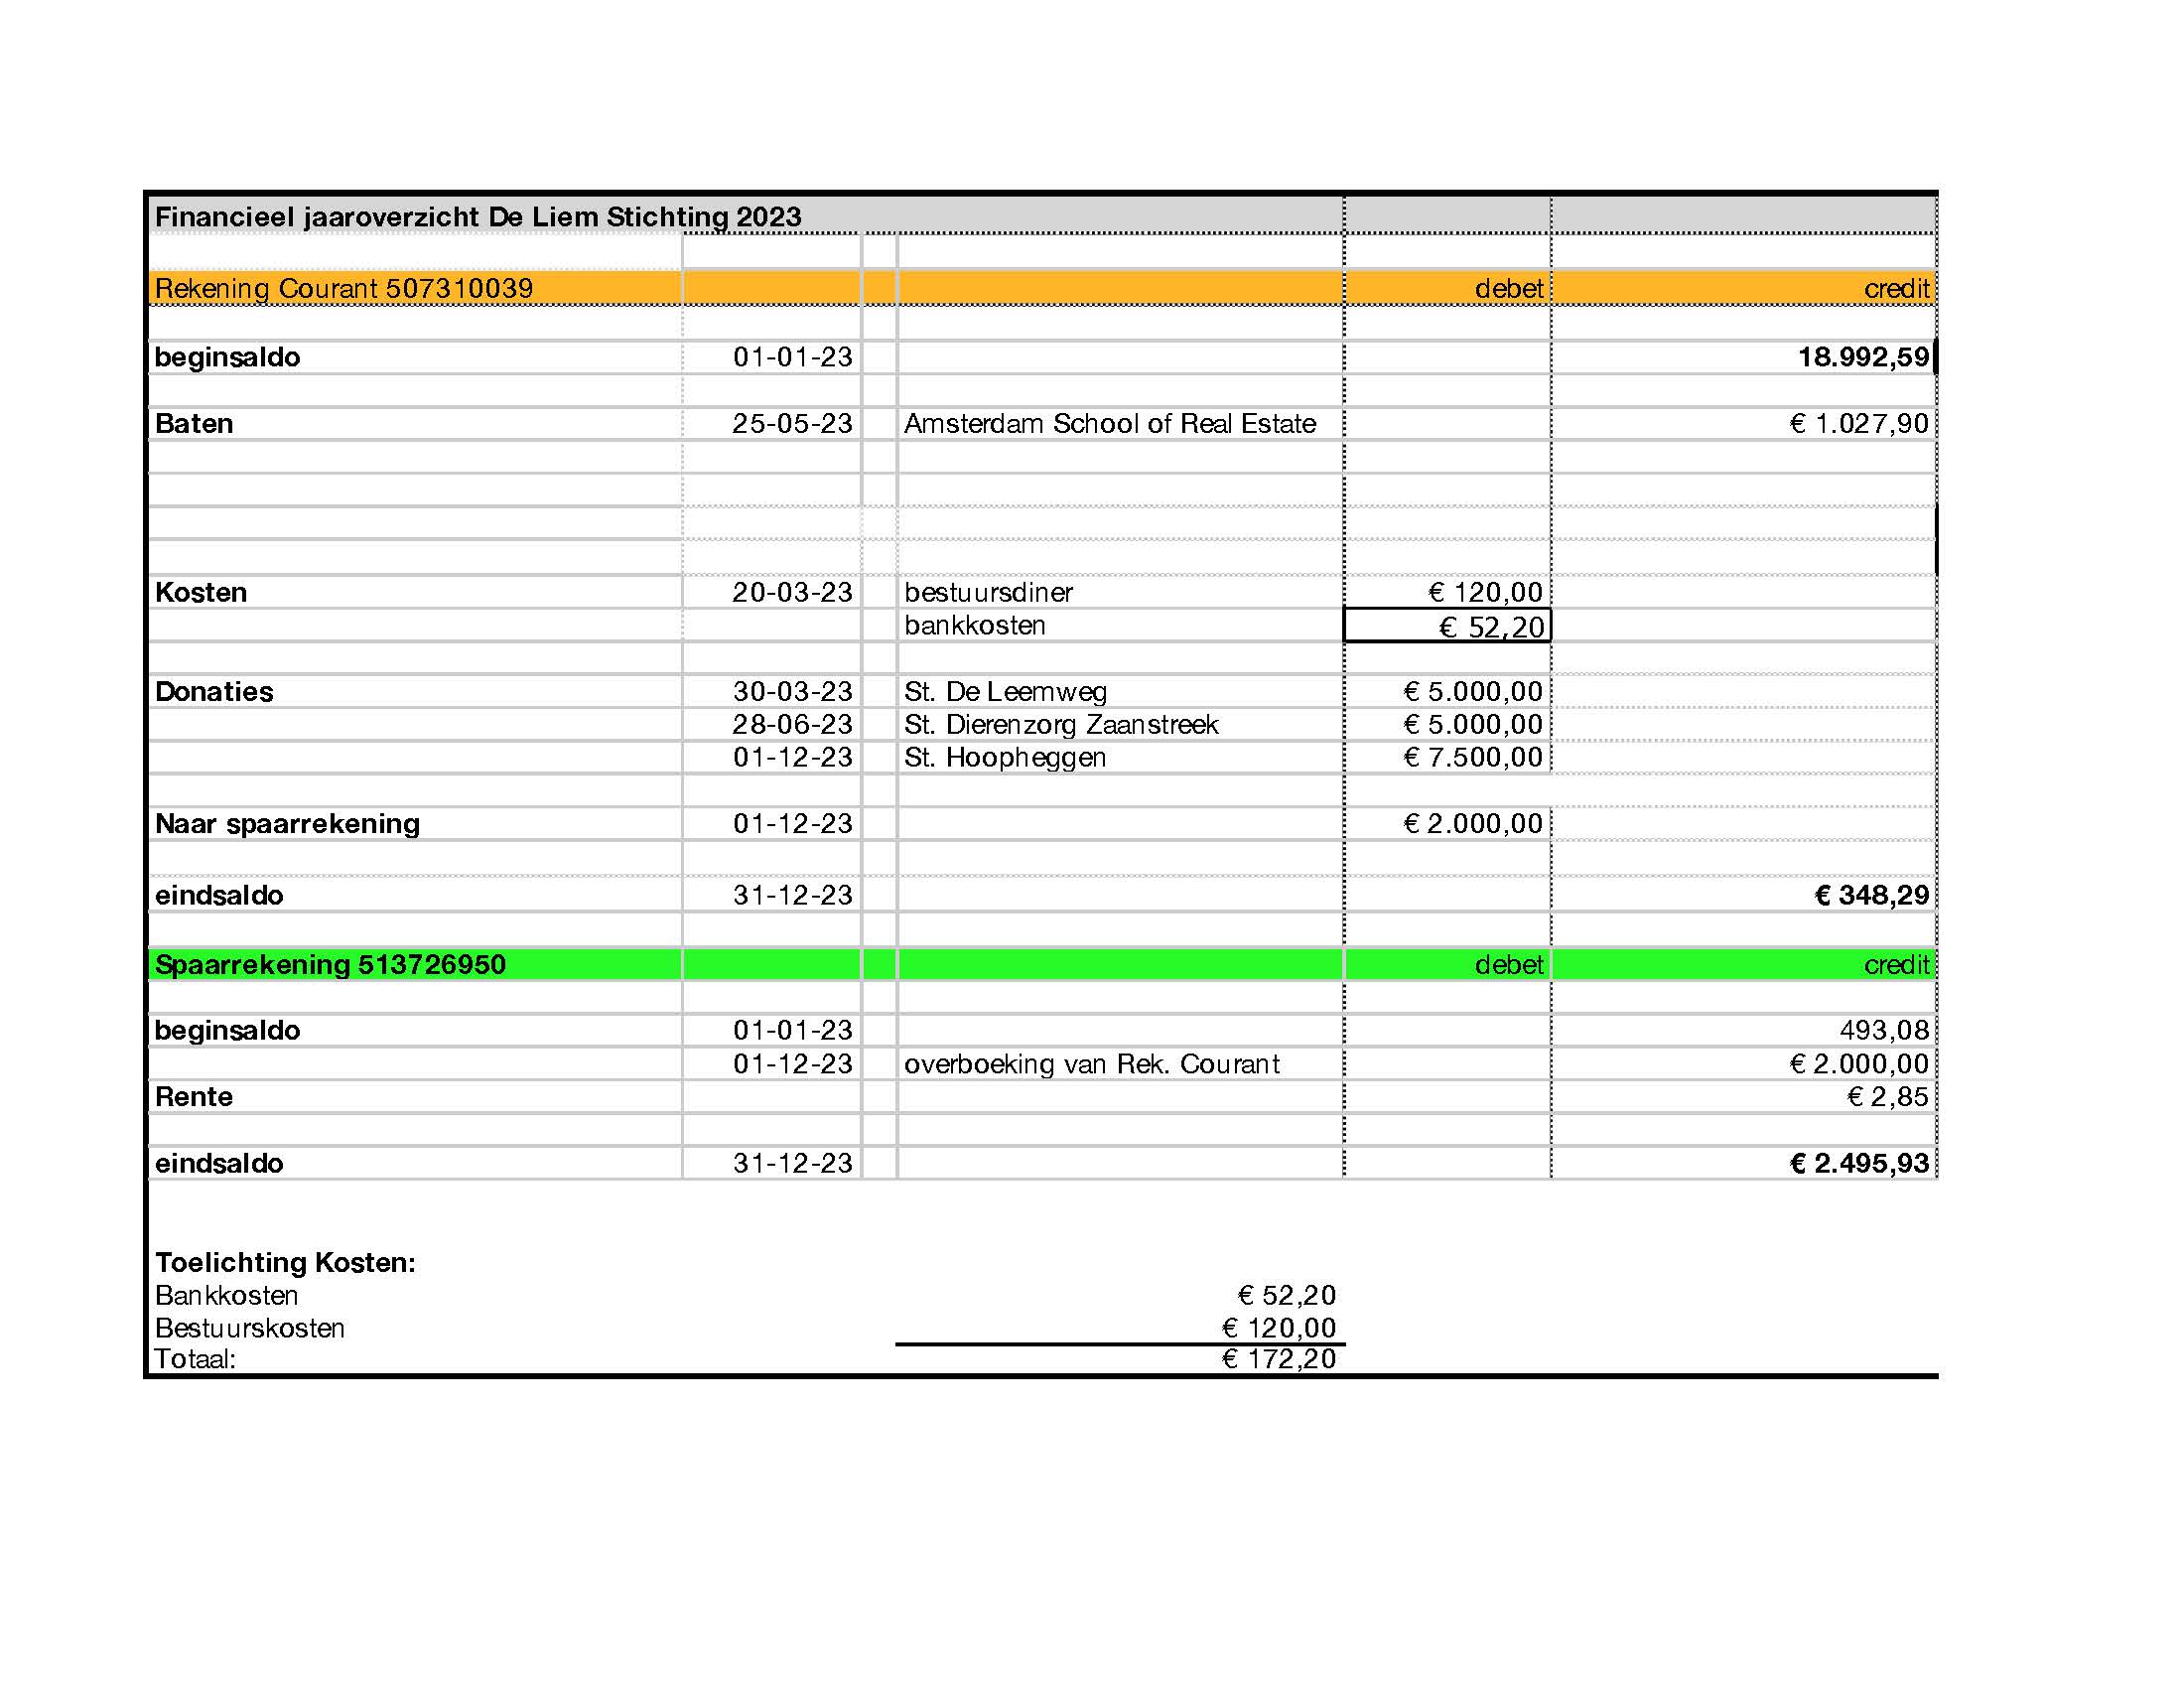Click the 'debet' label in orange header
Image resolution: width=2184 pixels, height=1688 pixels.
click(x=1508, y=288)
